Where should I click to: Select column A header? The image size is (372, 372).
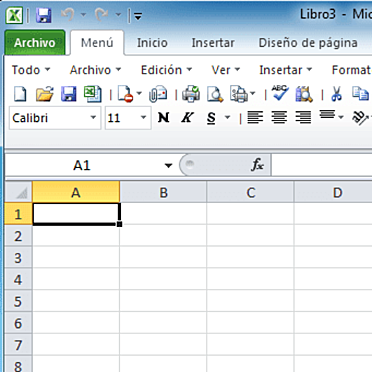76,192
